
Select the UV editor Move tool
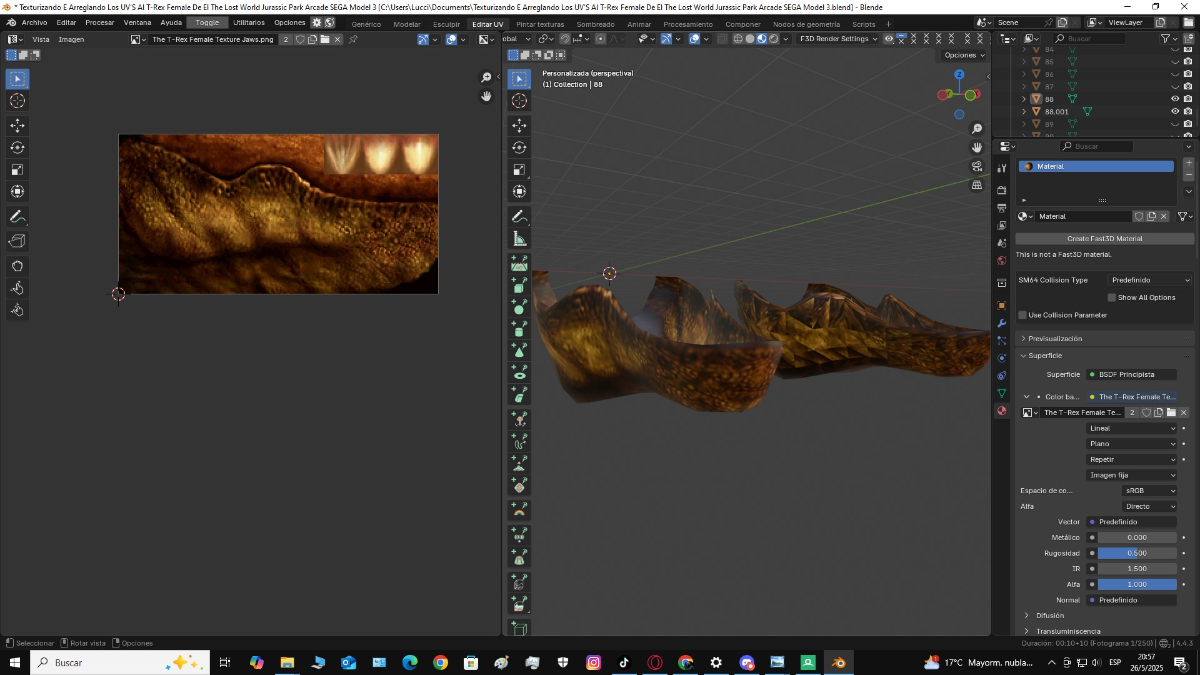[x=18, y=125]
